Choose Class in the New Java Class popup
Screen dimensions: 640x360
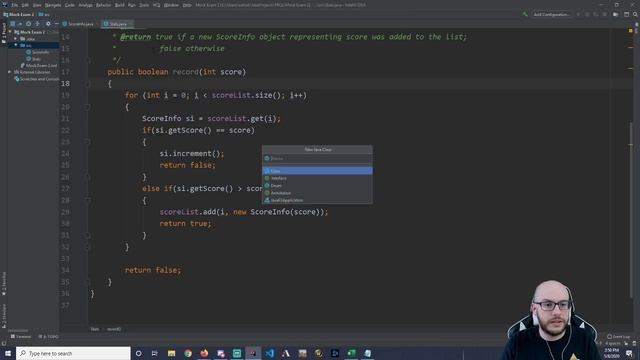coord(317,171)
